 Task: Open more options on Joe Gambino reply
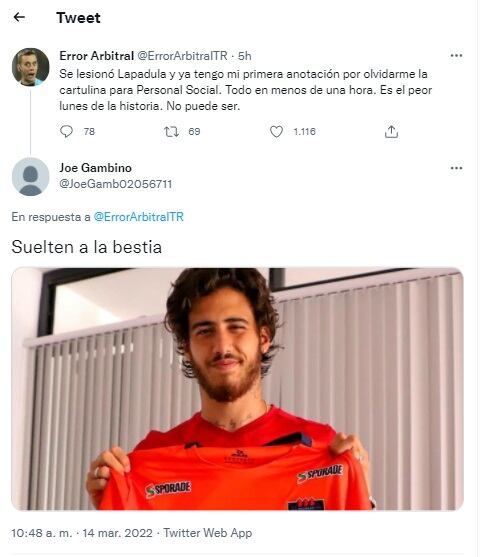(456, 168)
